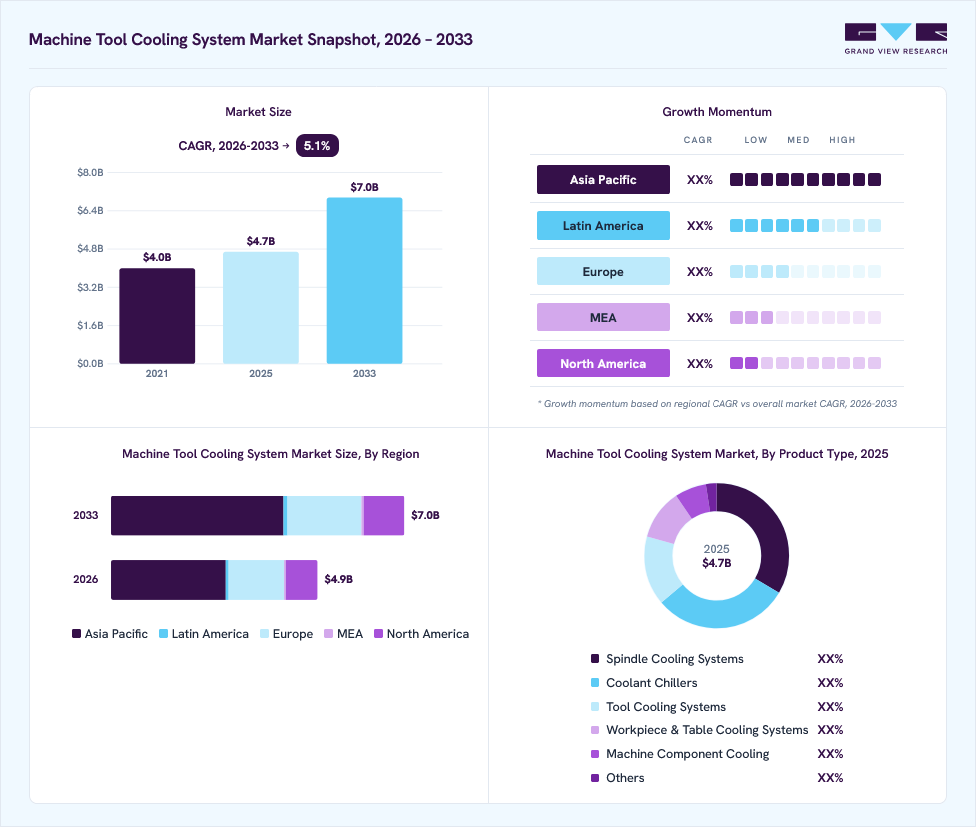This screenshot has width=976, height=828.
Task: Click the Europe segment in 2026 bar
Action: [x=256, y=580]
